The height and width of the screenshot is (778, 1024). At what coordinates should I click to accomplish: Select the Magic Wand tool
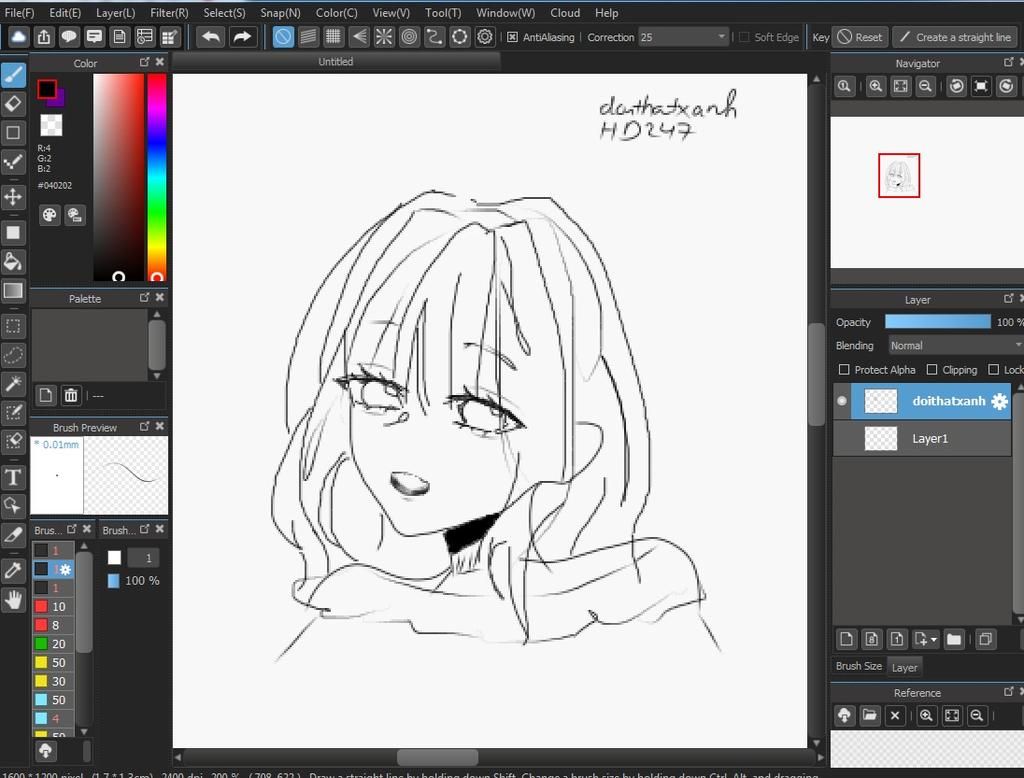pos(13,383)
